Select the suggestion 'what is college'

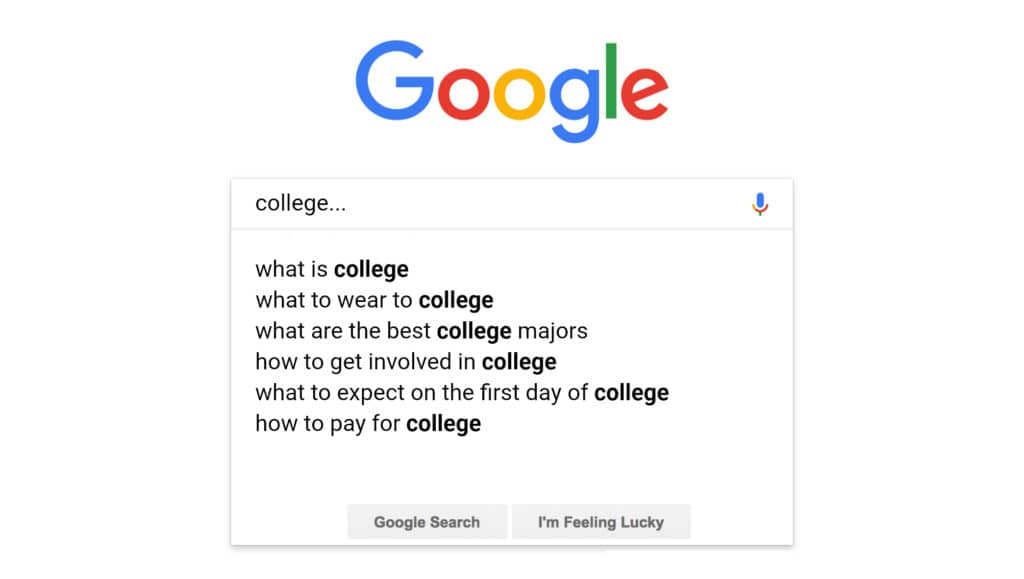[x=333, y=269]
